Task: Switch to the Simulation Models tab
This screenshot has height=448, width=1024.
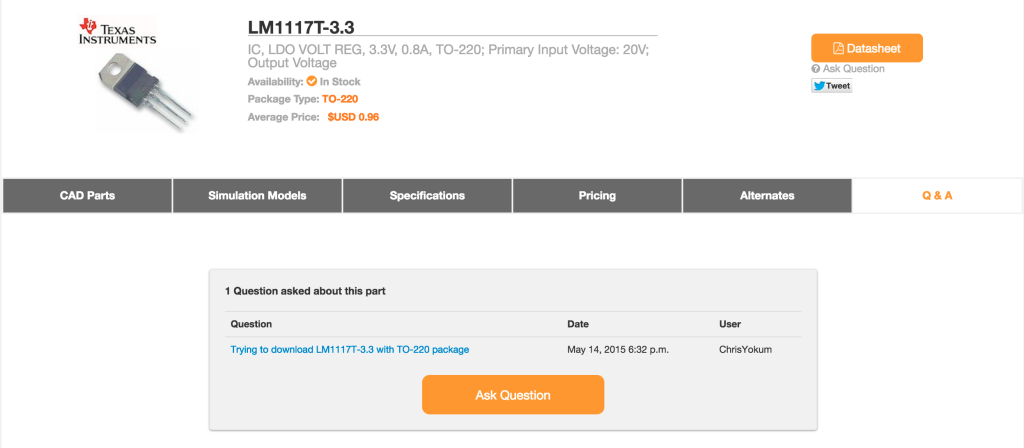Action: tap(257, 195)
